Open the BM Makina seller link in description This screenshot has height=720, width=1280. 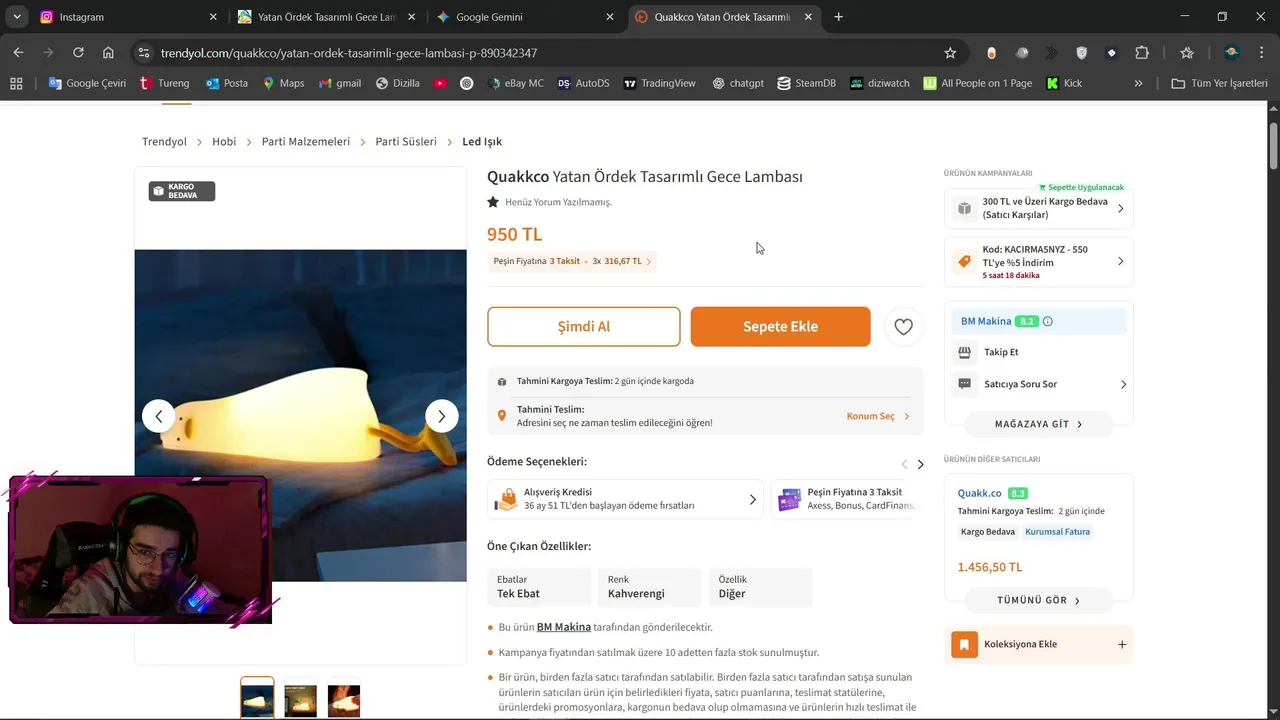[x=564, y=627]
